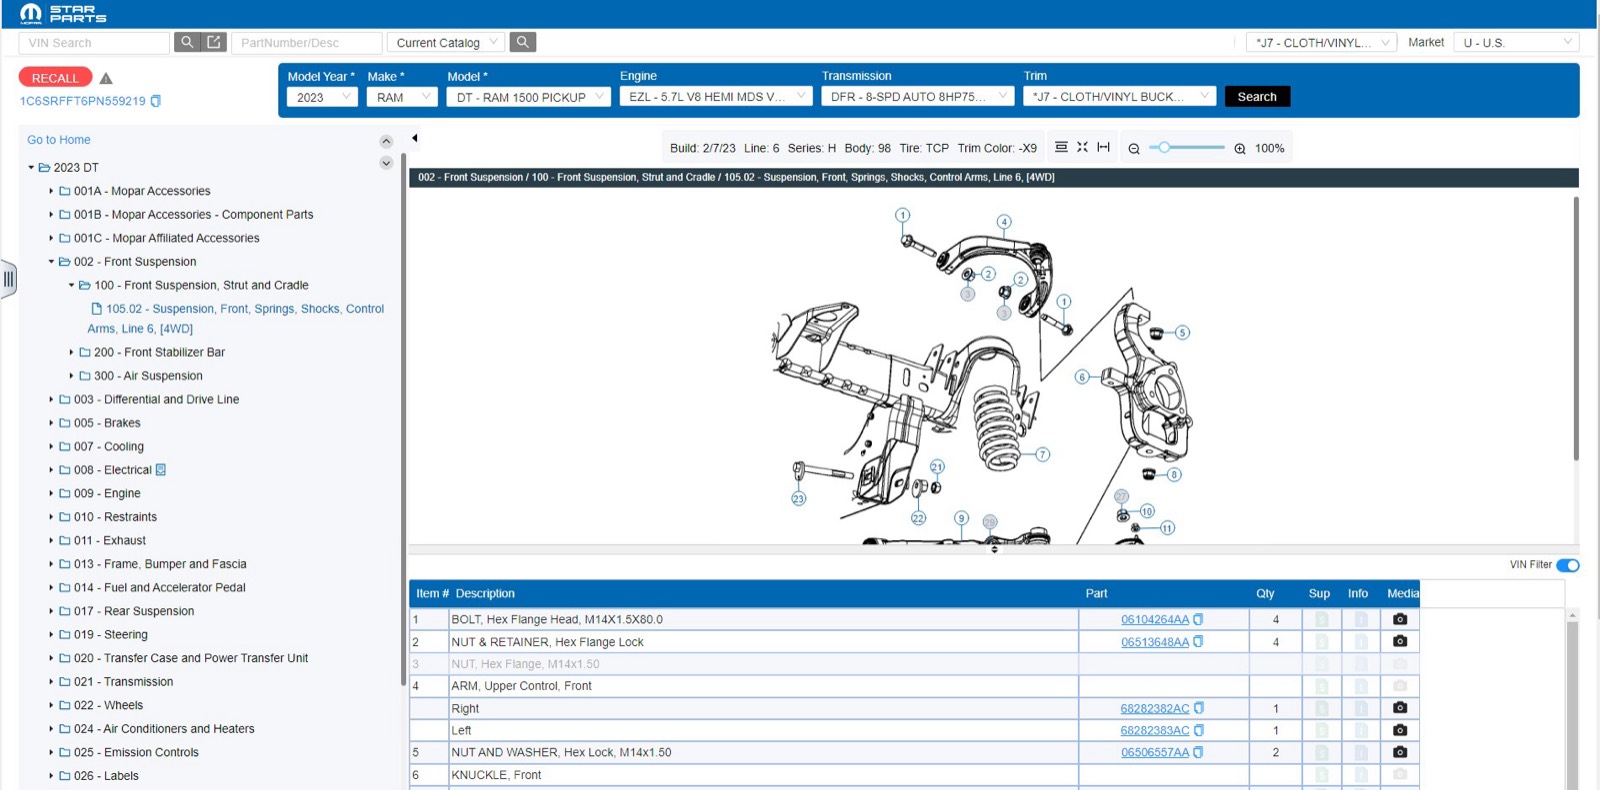Open the top-right *J7 CLOTH/VINYL dropdown
Viewport: 1600px width, 790px height.
coord(1322,42)
